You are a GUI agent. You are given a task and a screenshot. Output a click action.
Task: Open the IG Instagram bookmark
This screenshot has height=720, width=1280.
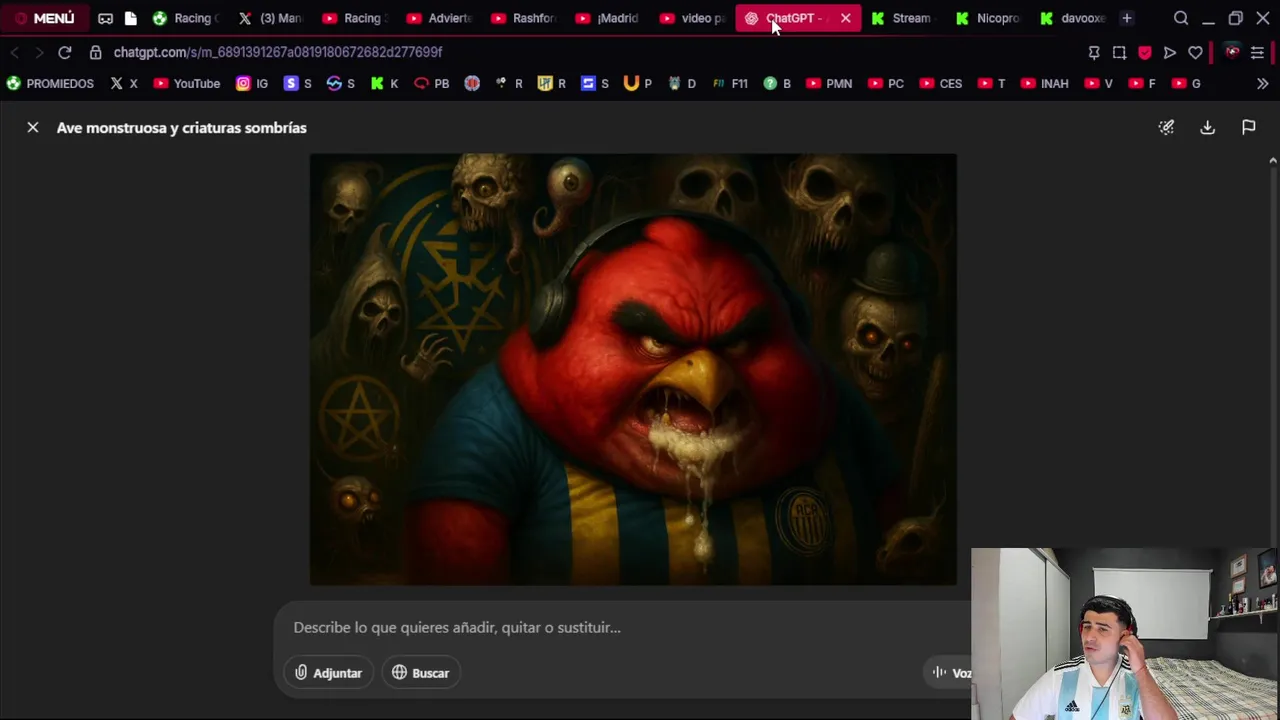pyautogui.click(x=252, y=84)
